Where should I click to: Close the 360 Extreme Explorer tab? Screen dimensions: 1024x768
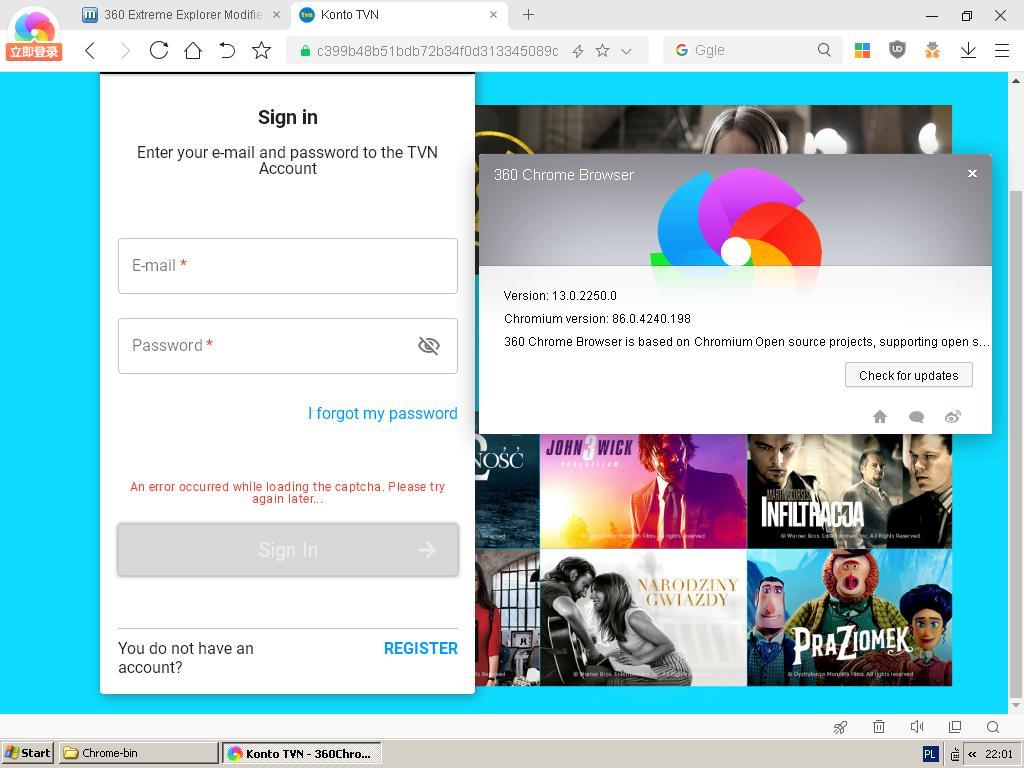(x=276, y=14)
